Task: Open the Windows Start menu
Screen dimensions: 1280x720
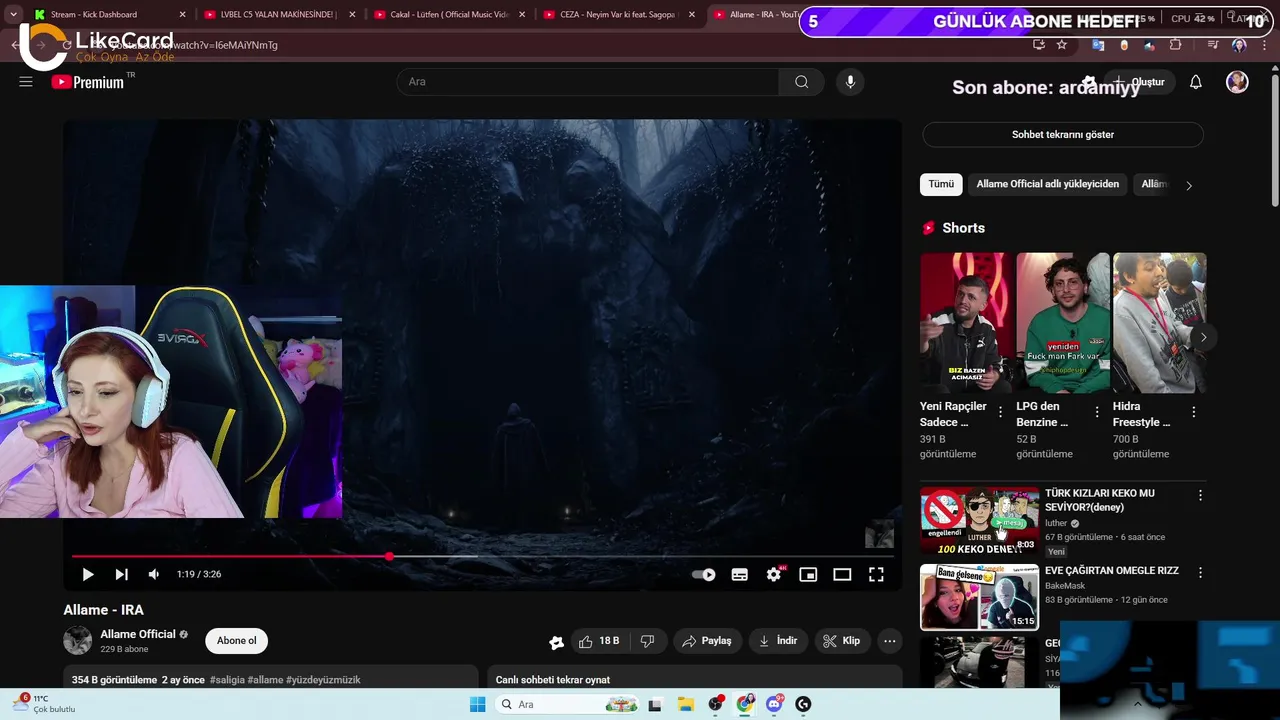Action: tap(477, 704)
